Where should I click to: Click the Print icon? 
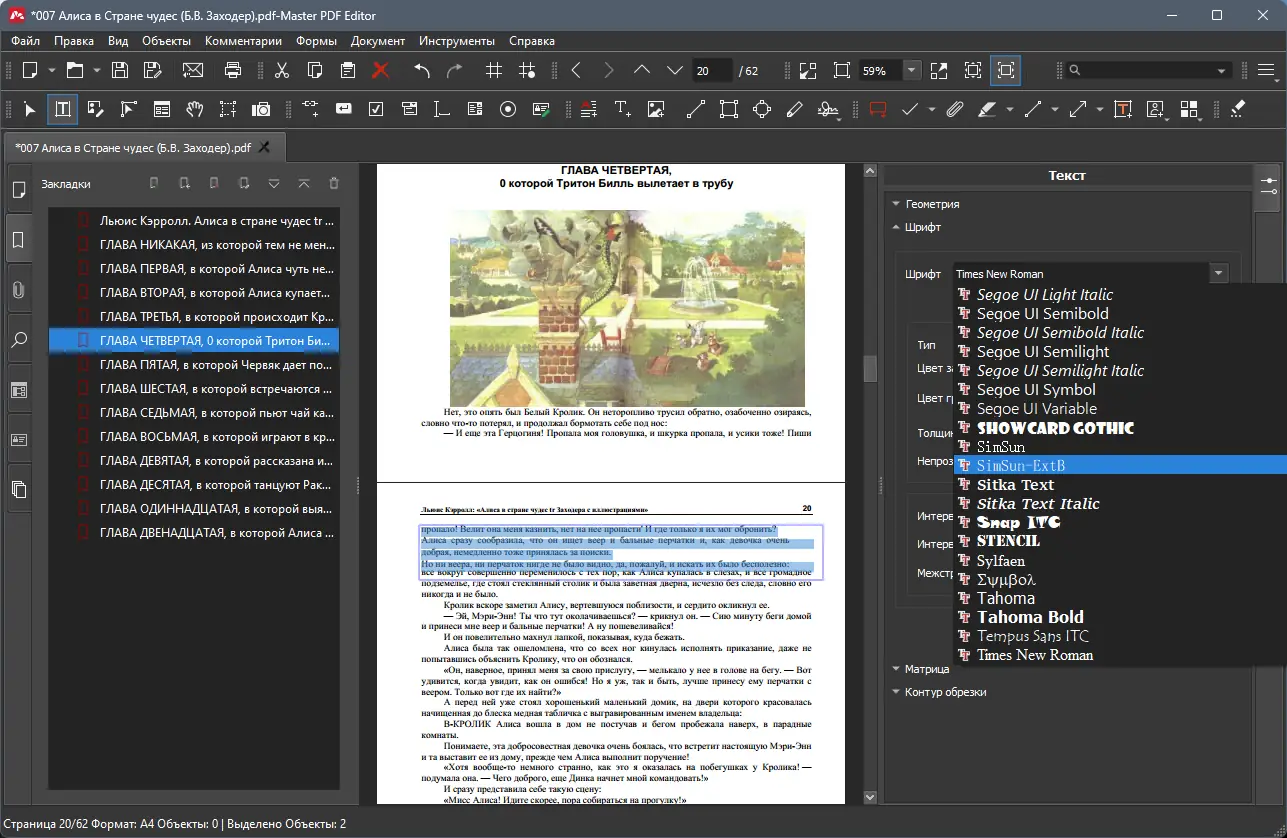(x=233, y=70)
